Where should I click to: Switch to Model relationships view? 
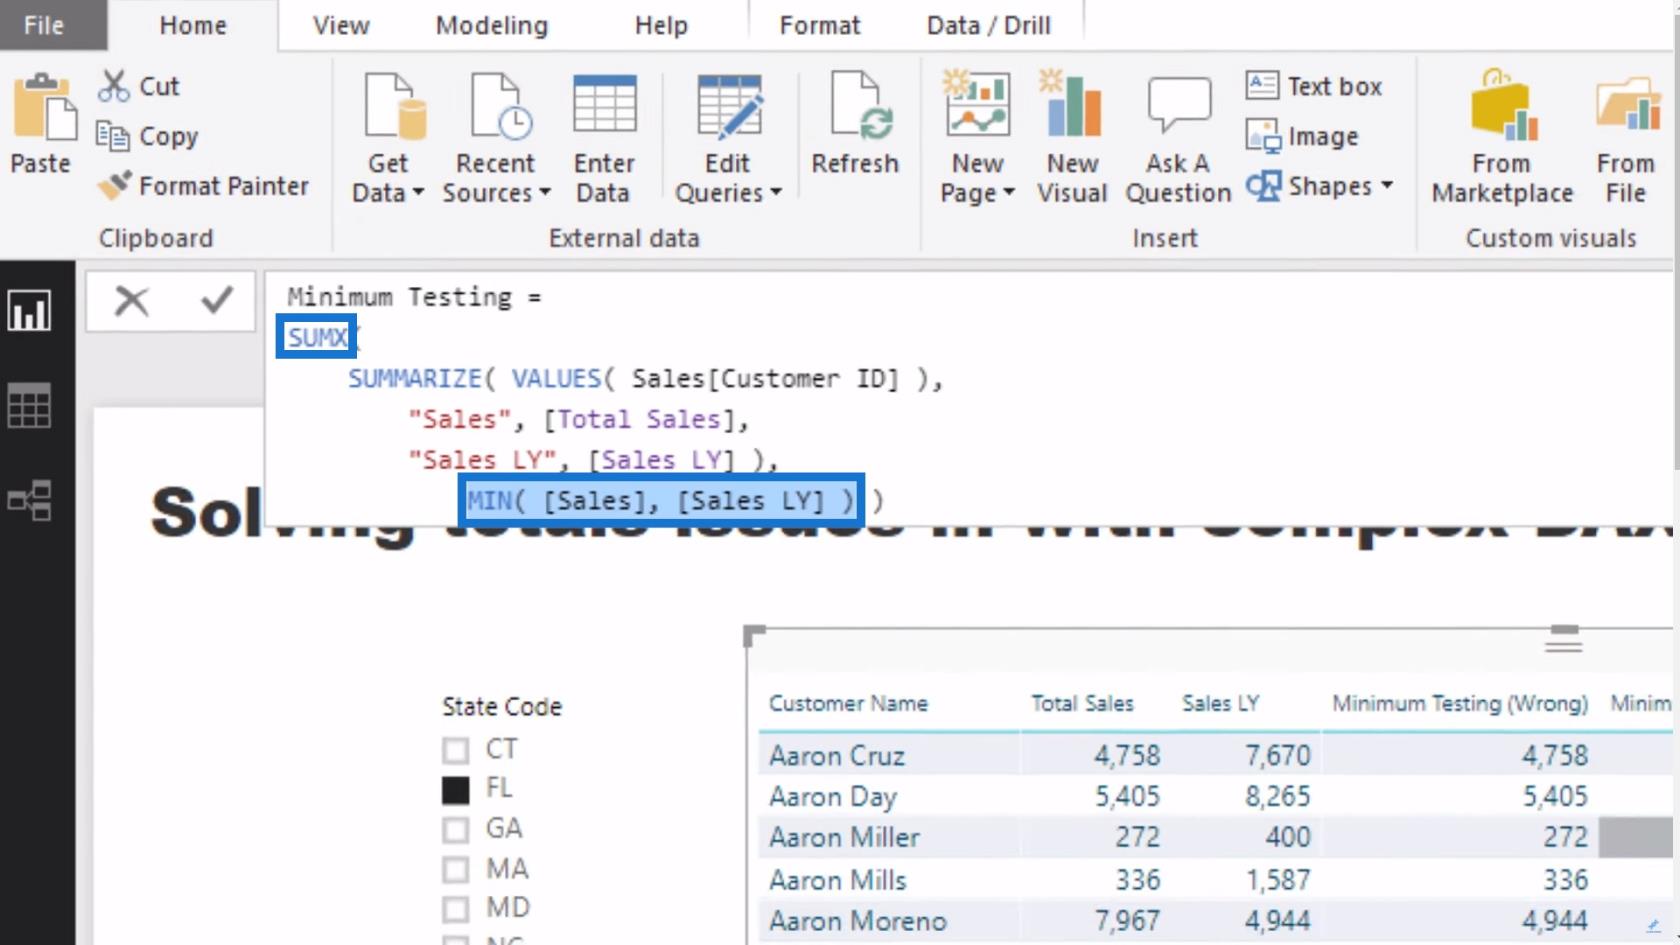pos(30,500)
